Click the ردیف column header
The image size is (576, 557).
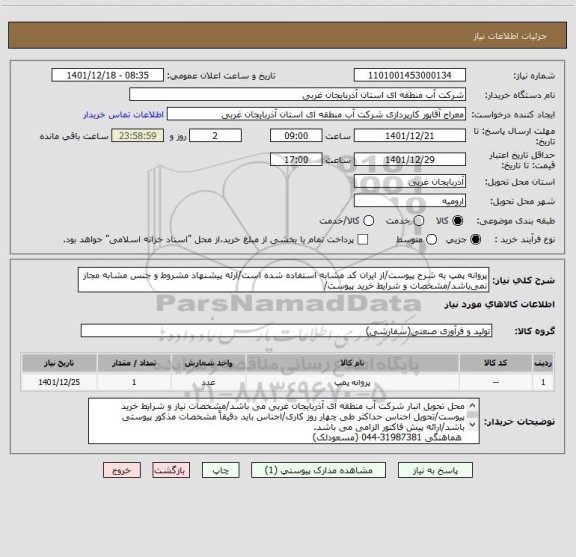543,363
